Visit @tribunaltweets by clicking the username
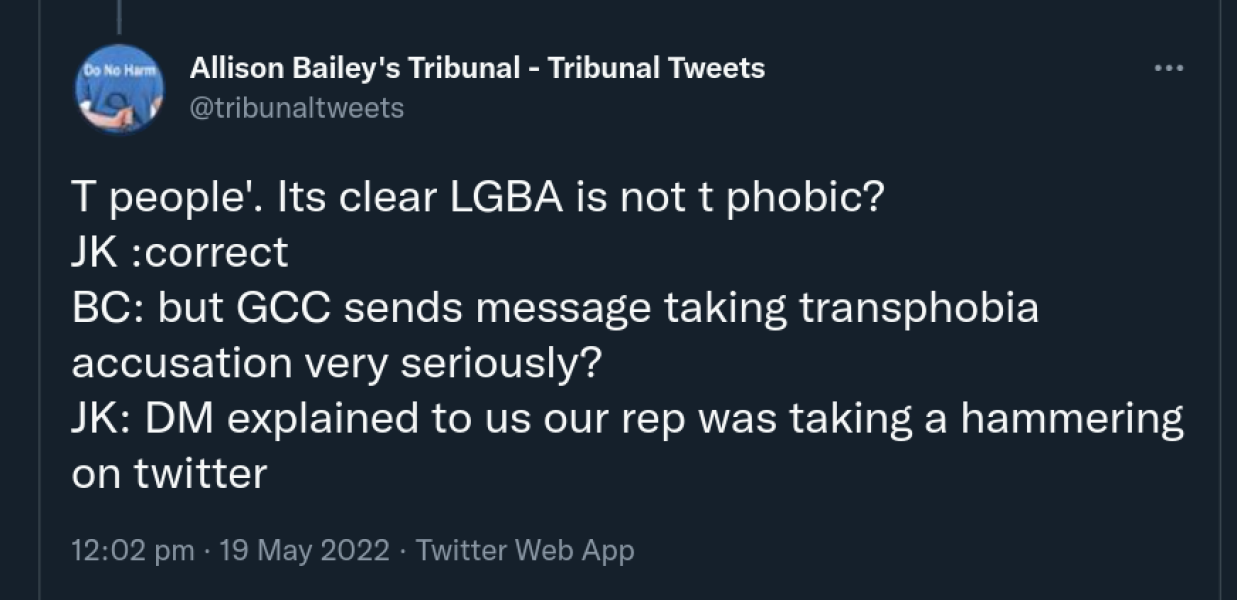 pos(298,107)
